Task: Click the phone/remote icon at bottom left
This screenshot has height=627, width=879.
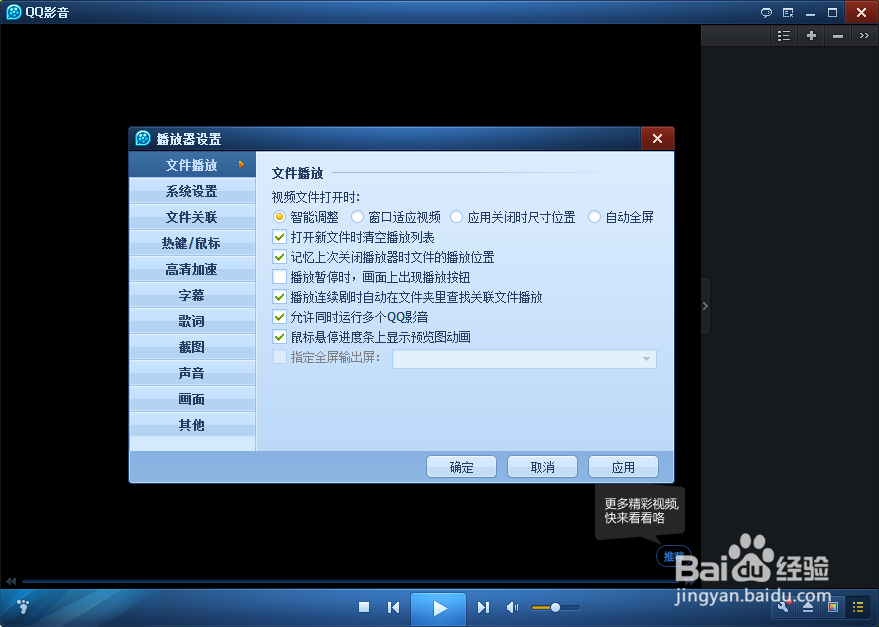Action: click(21, 607)
